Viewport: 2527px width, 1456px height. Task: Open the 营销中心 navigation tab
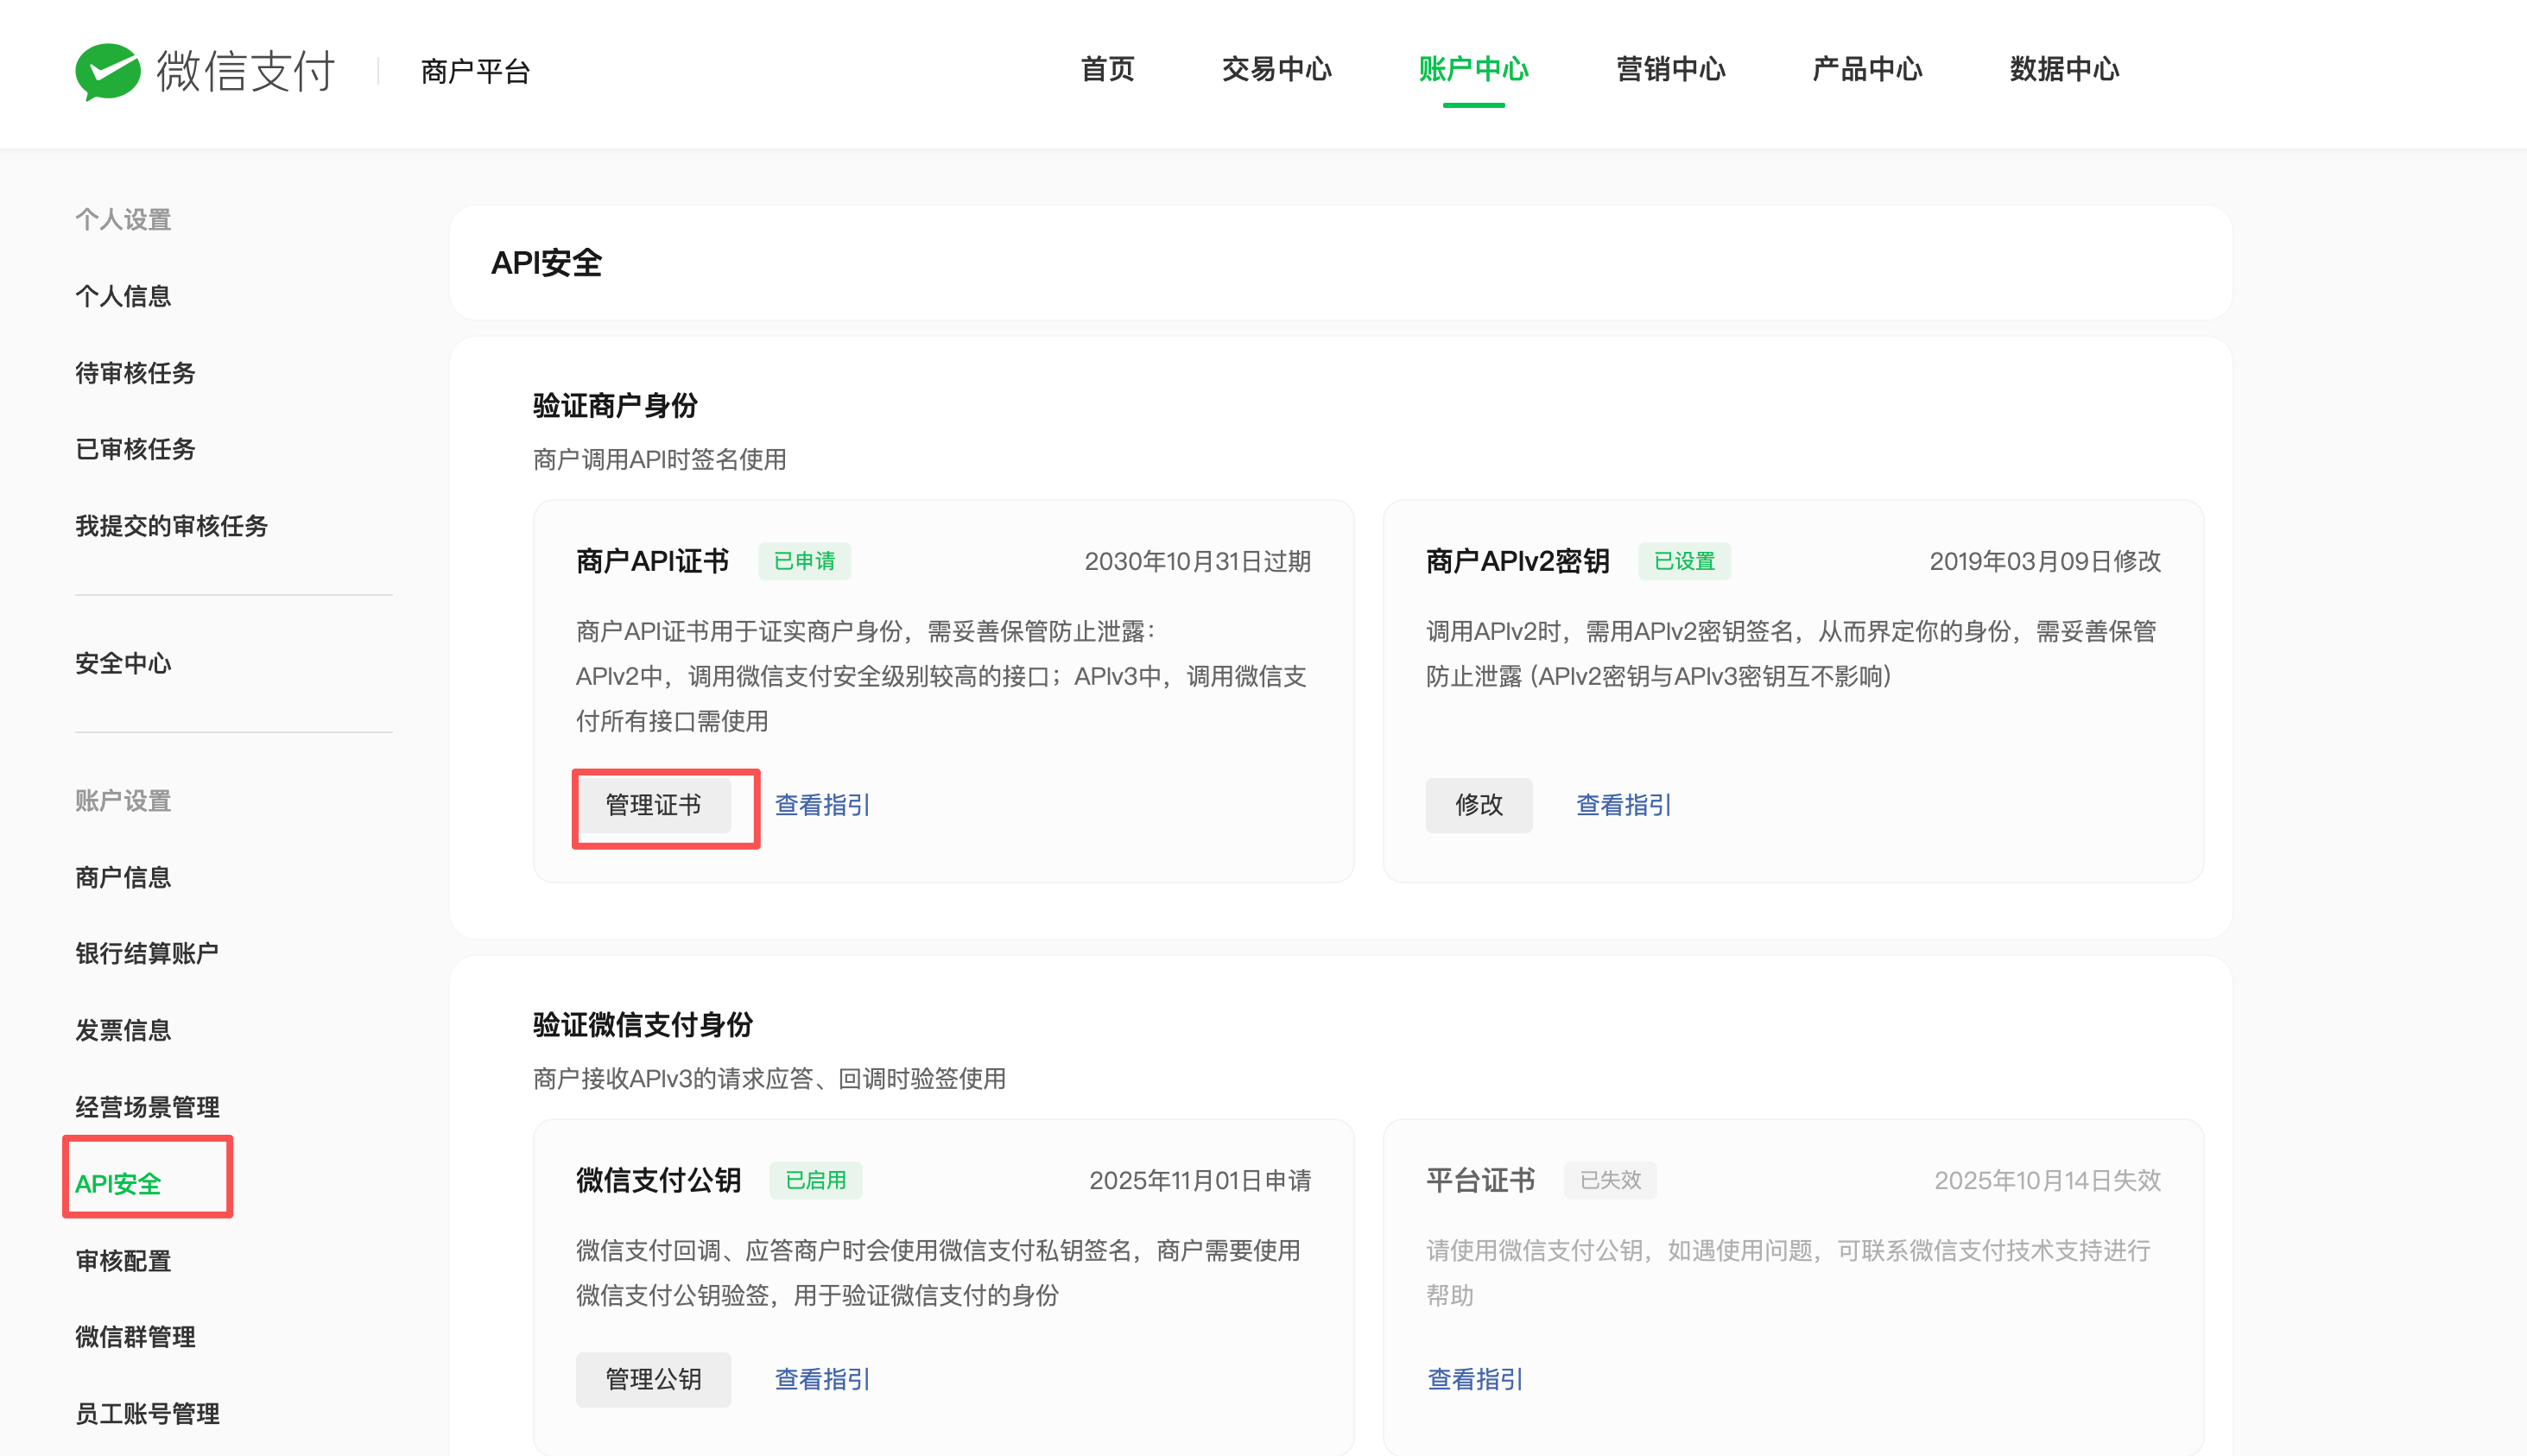(x=1670, y=69)
